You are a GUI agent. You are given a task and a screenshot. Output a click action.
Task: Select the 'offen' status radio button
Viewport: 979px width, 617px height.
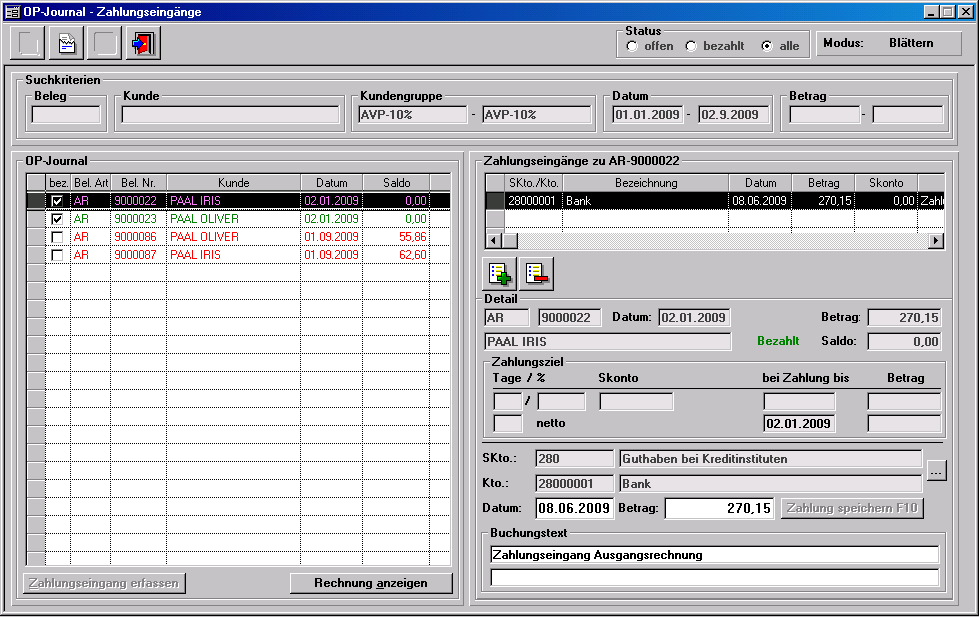(x=632, y=46)
